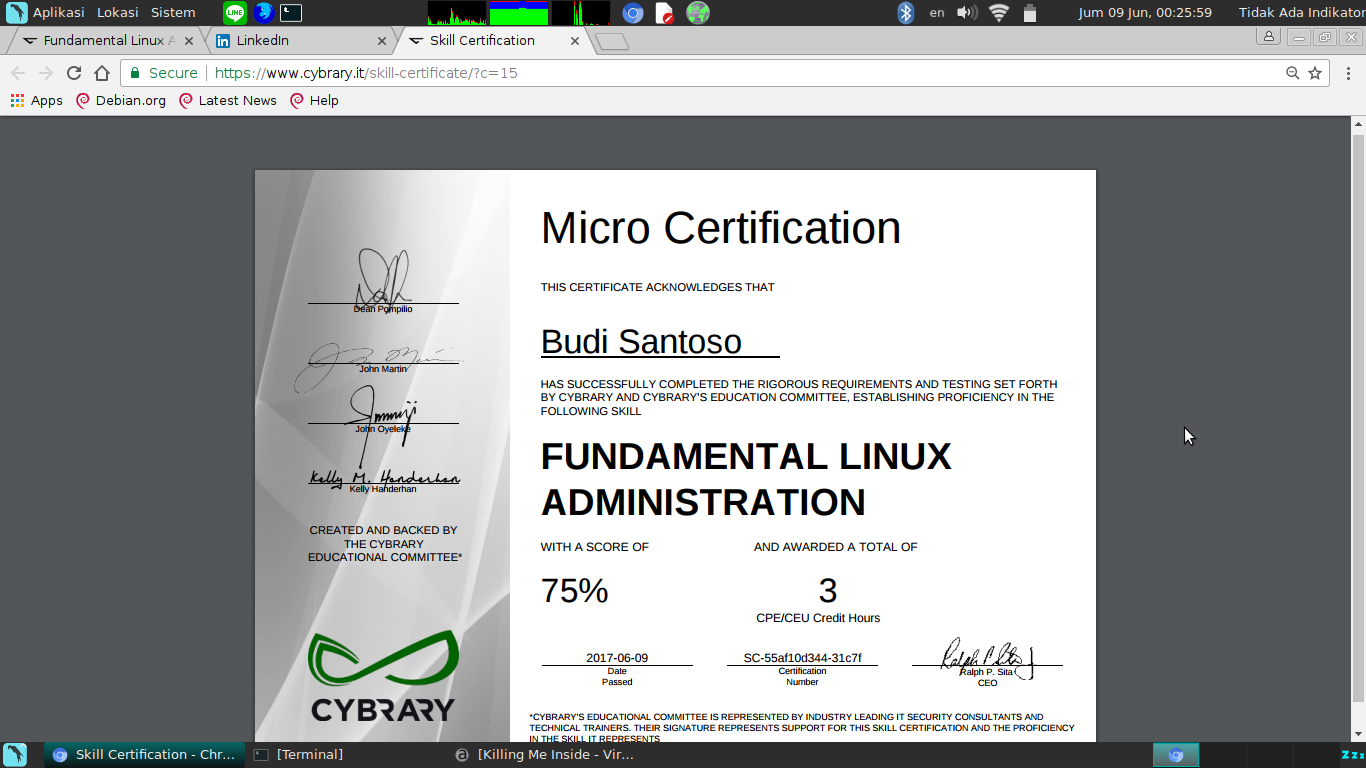Click the date passed 2017-06-09
Image resolution: width=1366 pixels, height=768 pixels.
point(617,658)
